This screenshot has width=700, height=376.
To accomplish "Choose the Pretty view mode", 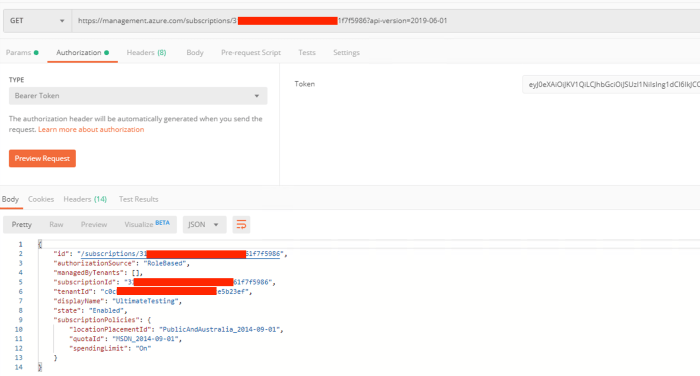I will pyautogui.click(x=21, y=225).
